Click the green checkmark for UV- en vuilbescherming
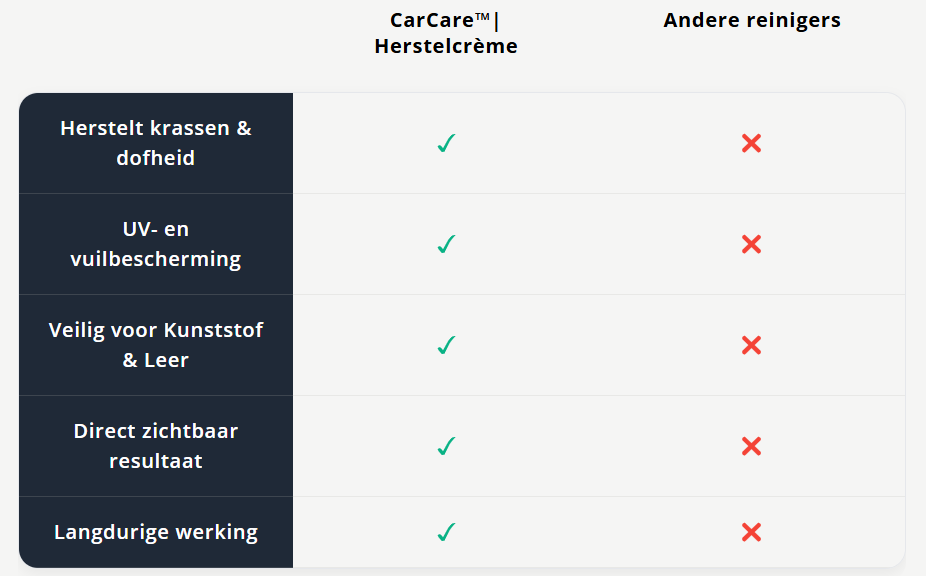The height and width of the screenshot is (576, 926). [446, 244]
